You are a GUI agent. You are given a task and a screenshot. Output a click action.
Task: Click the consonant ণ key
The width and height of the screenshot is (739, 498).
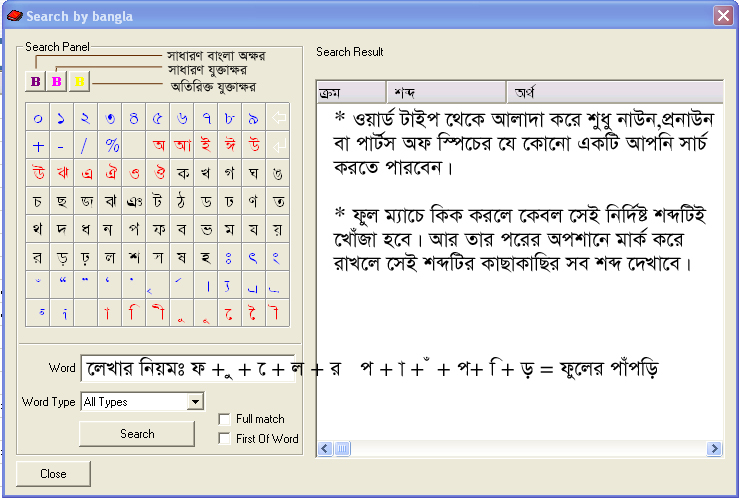pos(254,201)
